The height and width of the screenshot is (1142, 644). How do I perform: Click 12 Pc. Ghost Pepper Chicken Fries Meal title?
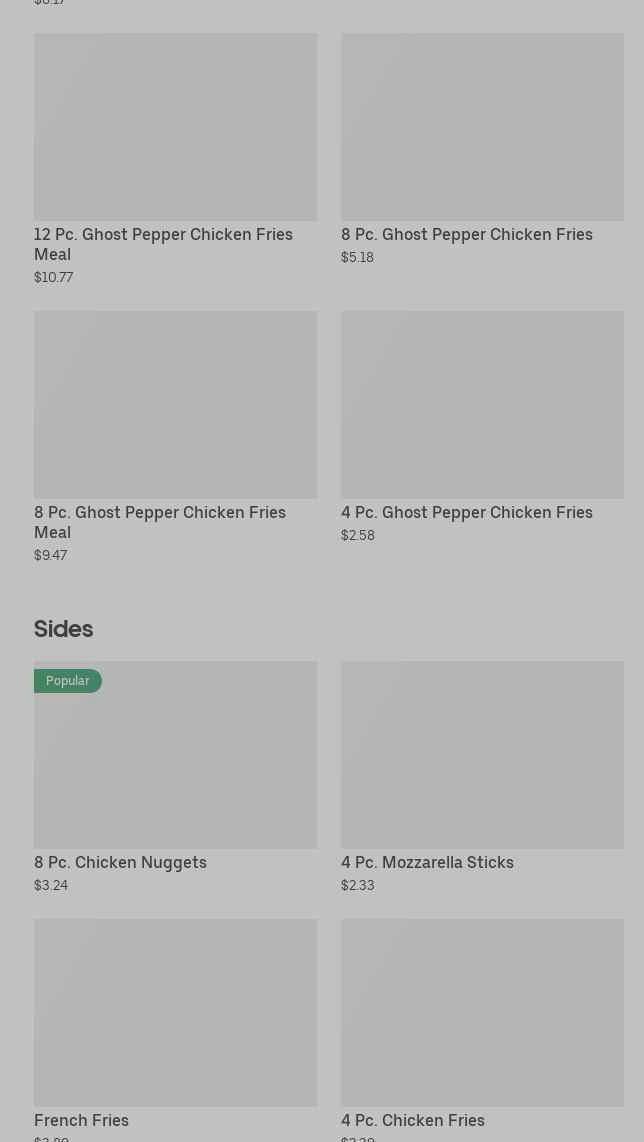point(163,244)
